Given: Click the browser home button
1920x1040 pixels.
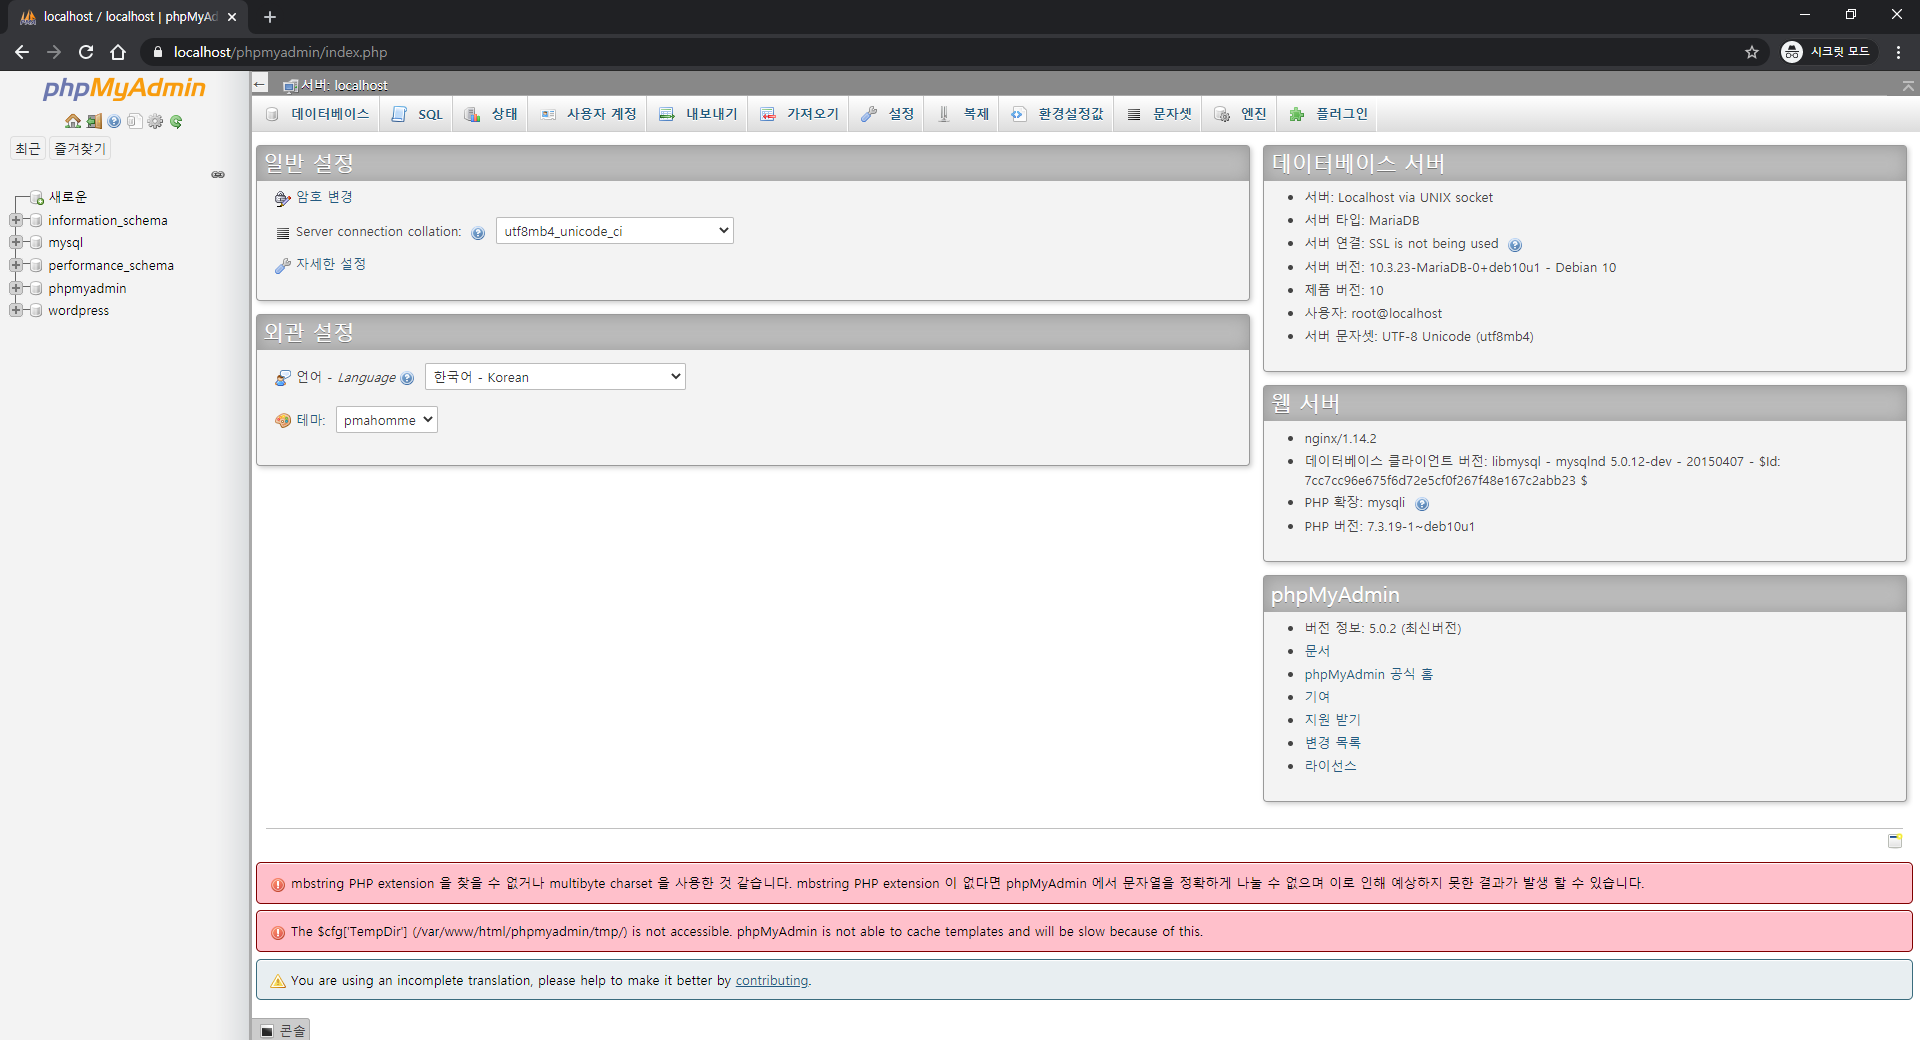Looking at the screenshot, I should click(x=118, y=52).
